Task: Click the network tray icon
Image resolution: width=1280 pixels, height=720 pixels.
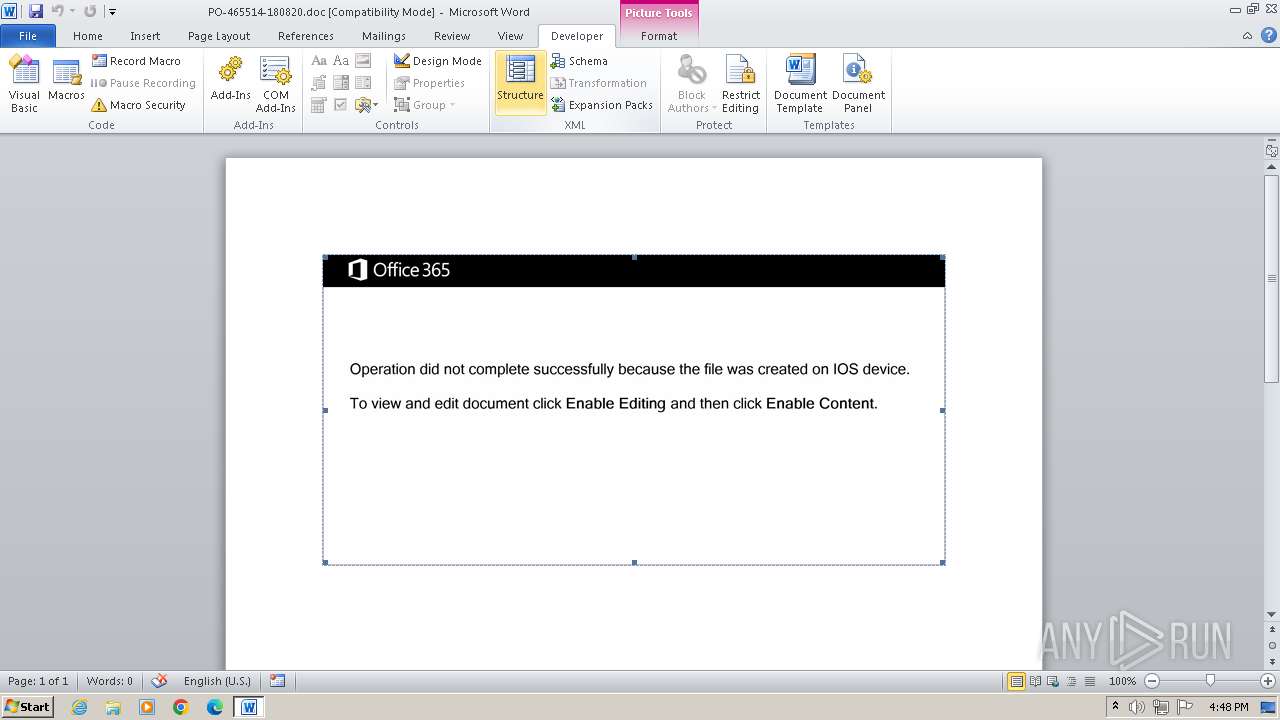Action: (1161, 707)
